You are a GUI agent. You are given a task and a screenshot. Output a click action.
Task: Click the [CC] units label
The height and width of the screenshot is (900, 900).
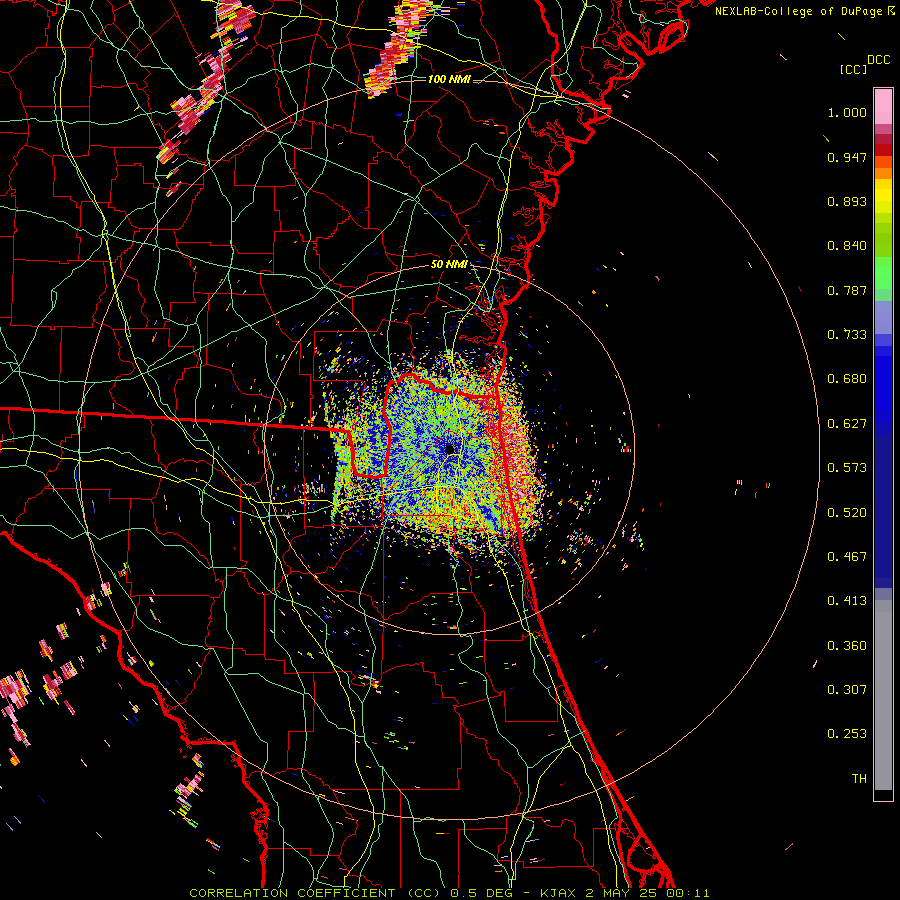853,69
